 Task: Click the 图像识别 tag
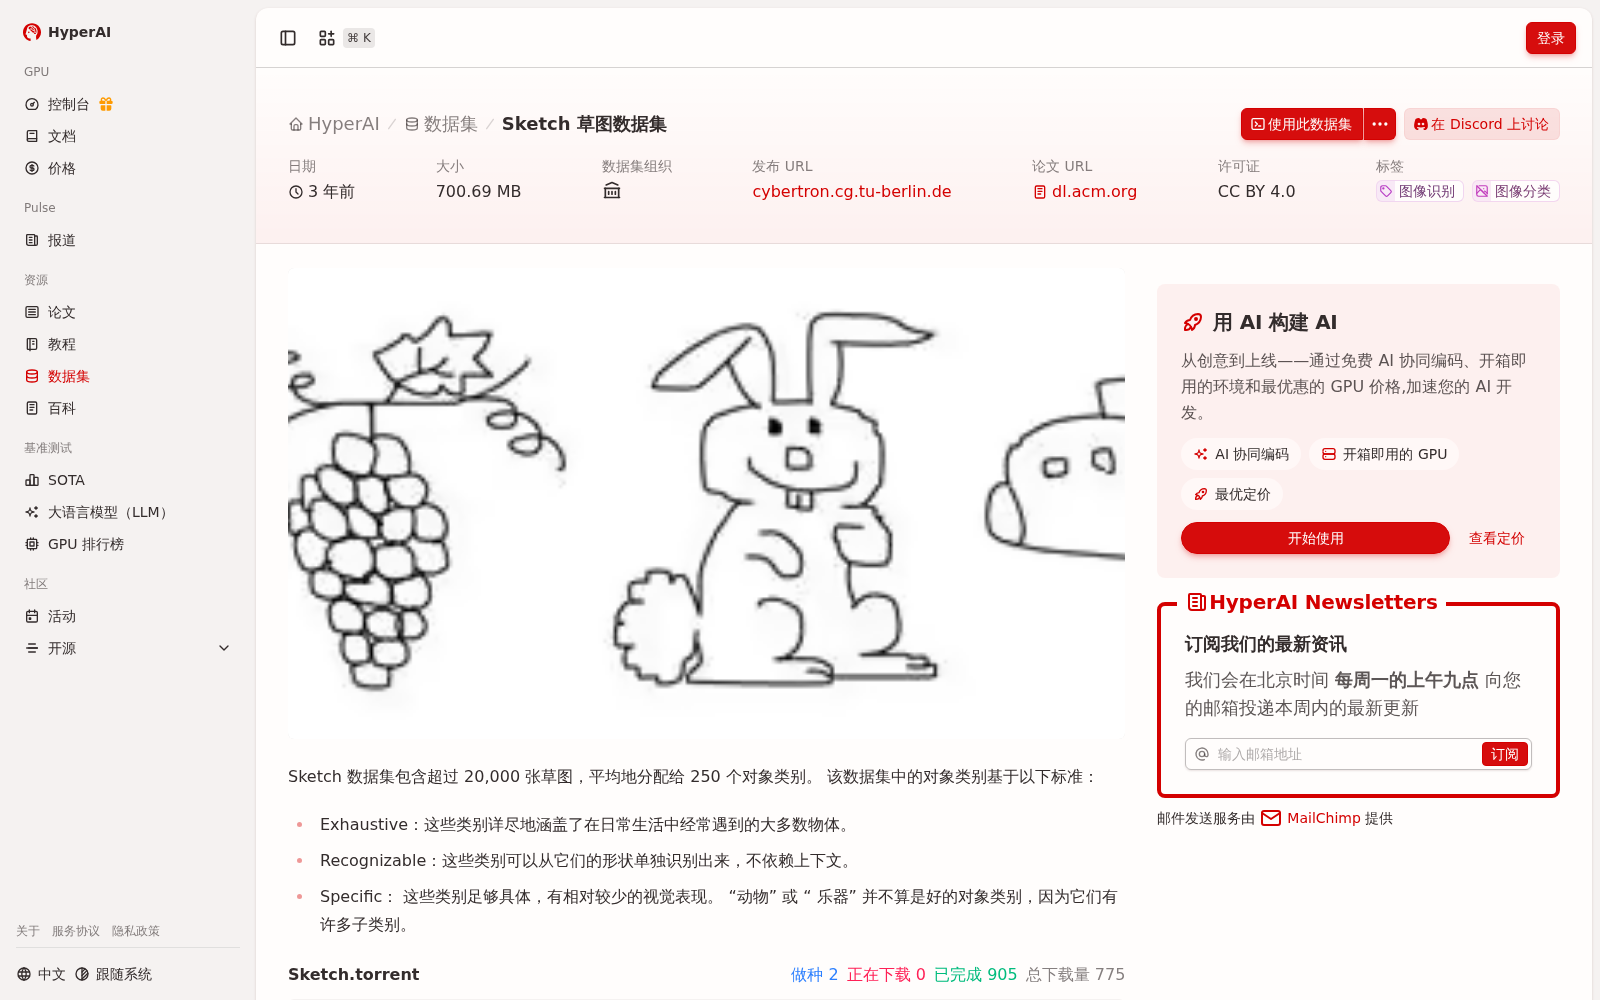[1419, 191]
